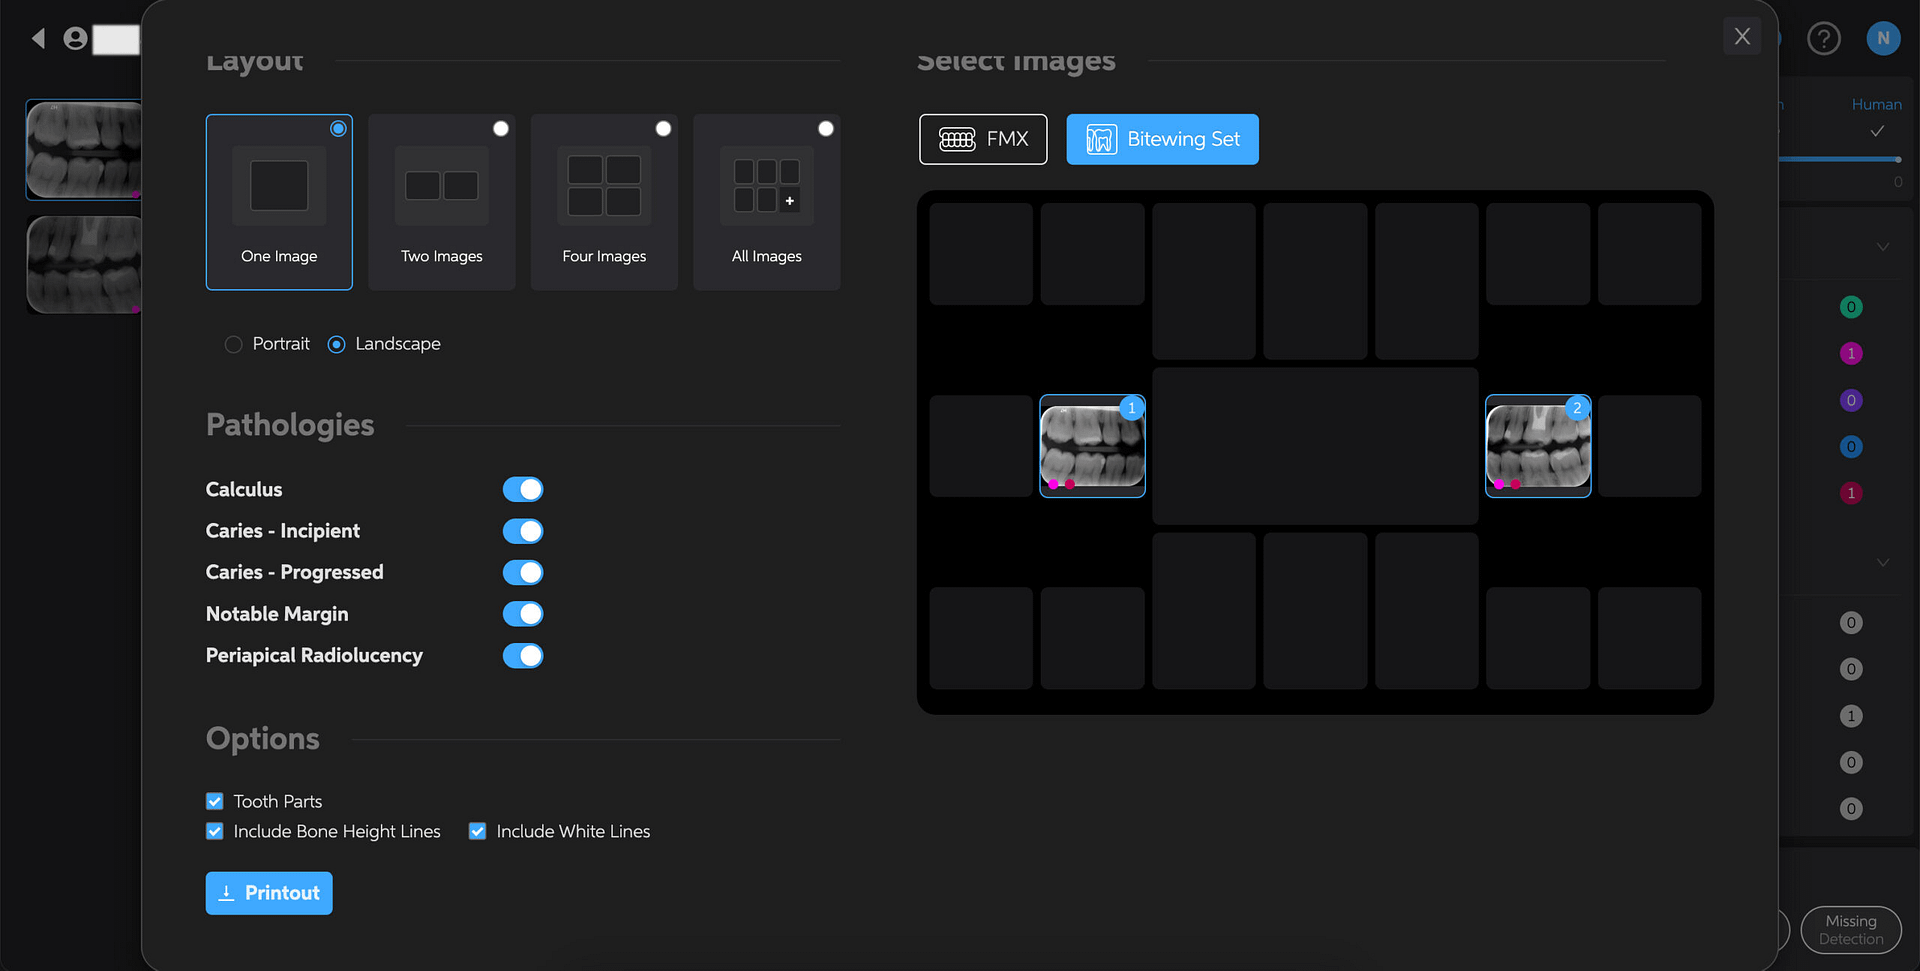This screenshot has height=971, width=1920.
Task: Collapse the upper sidebar section chevron
Action: (x=1883, y=246)
